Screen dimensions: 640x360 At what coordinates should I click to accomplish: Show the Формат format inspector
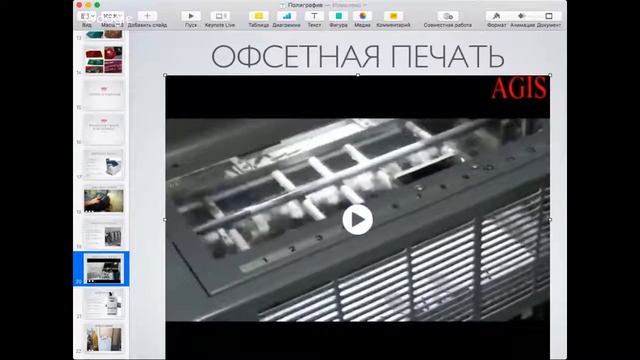(x=496, y=16)
